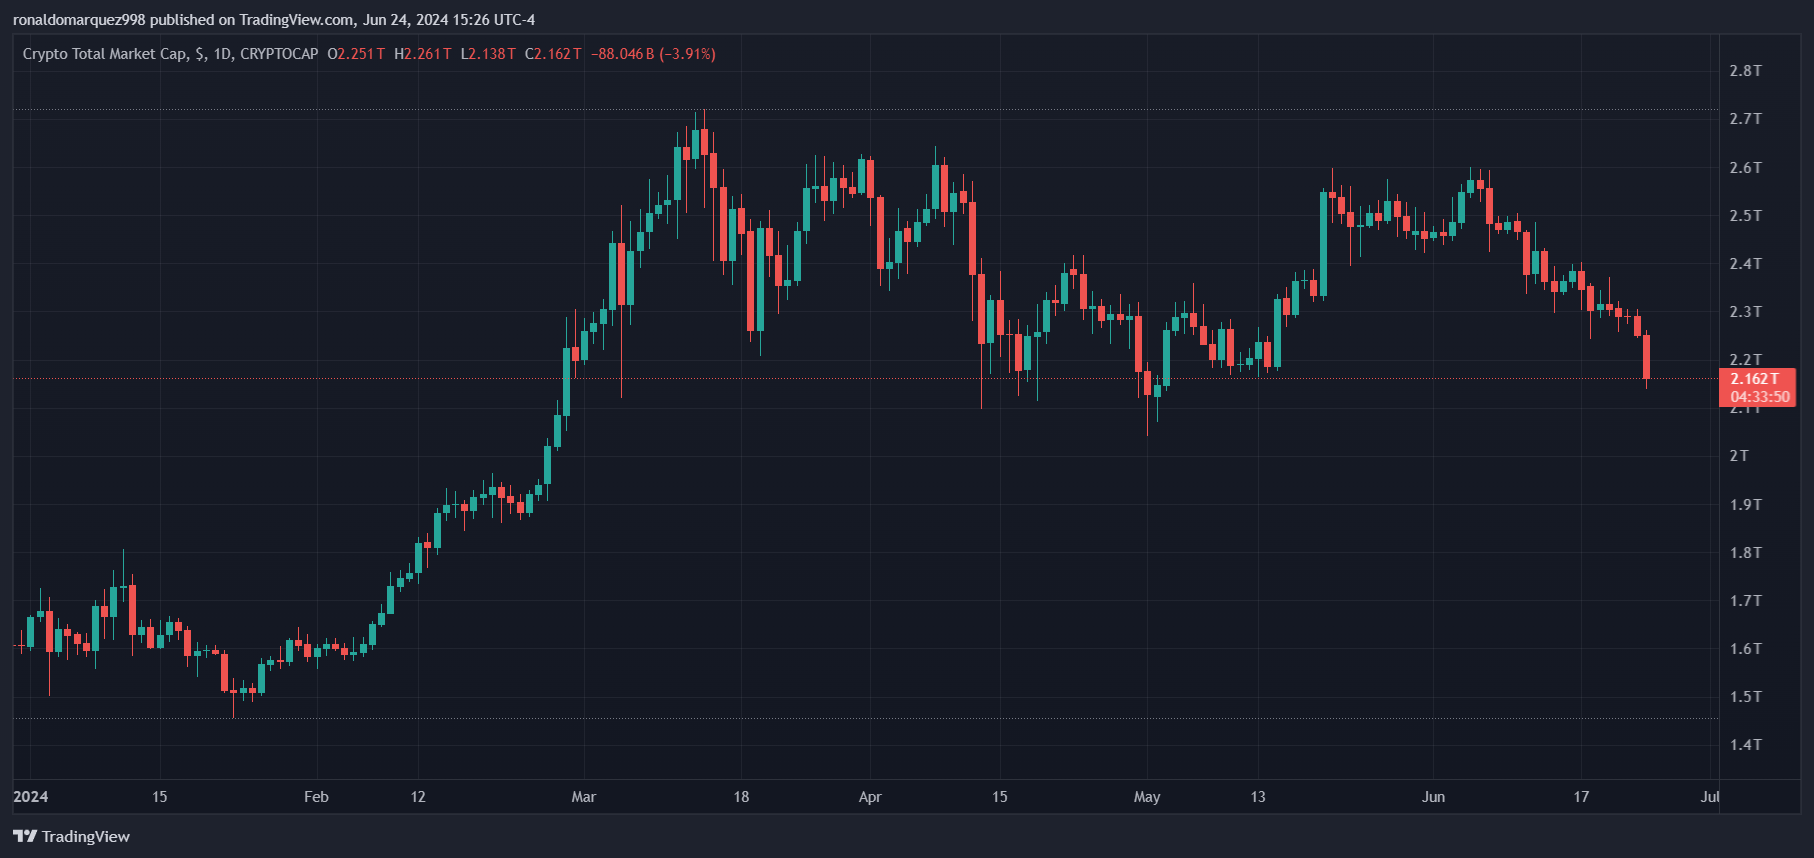The height and width of the screenshot is (858, 1814).
Task: Click the 1D interval label in legend
Action: point(222,54)
